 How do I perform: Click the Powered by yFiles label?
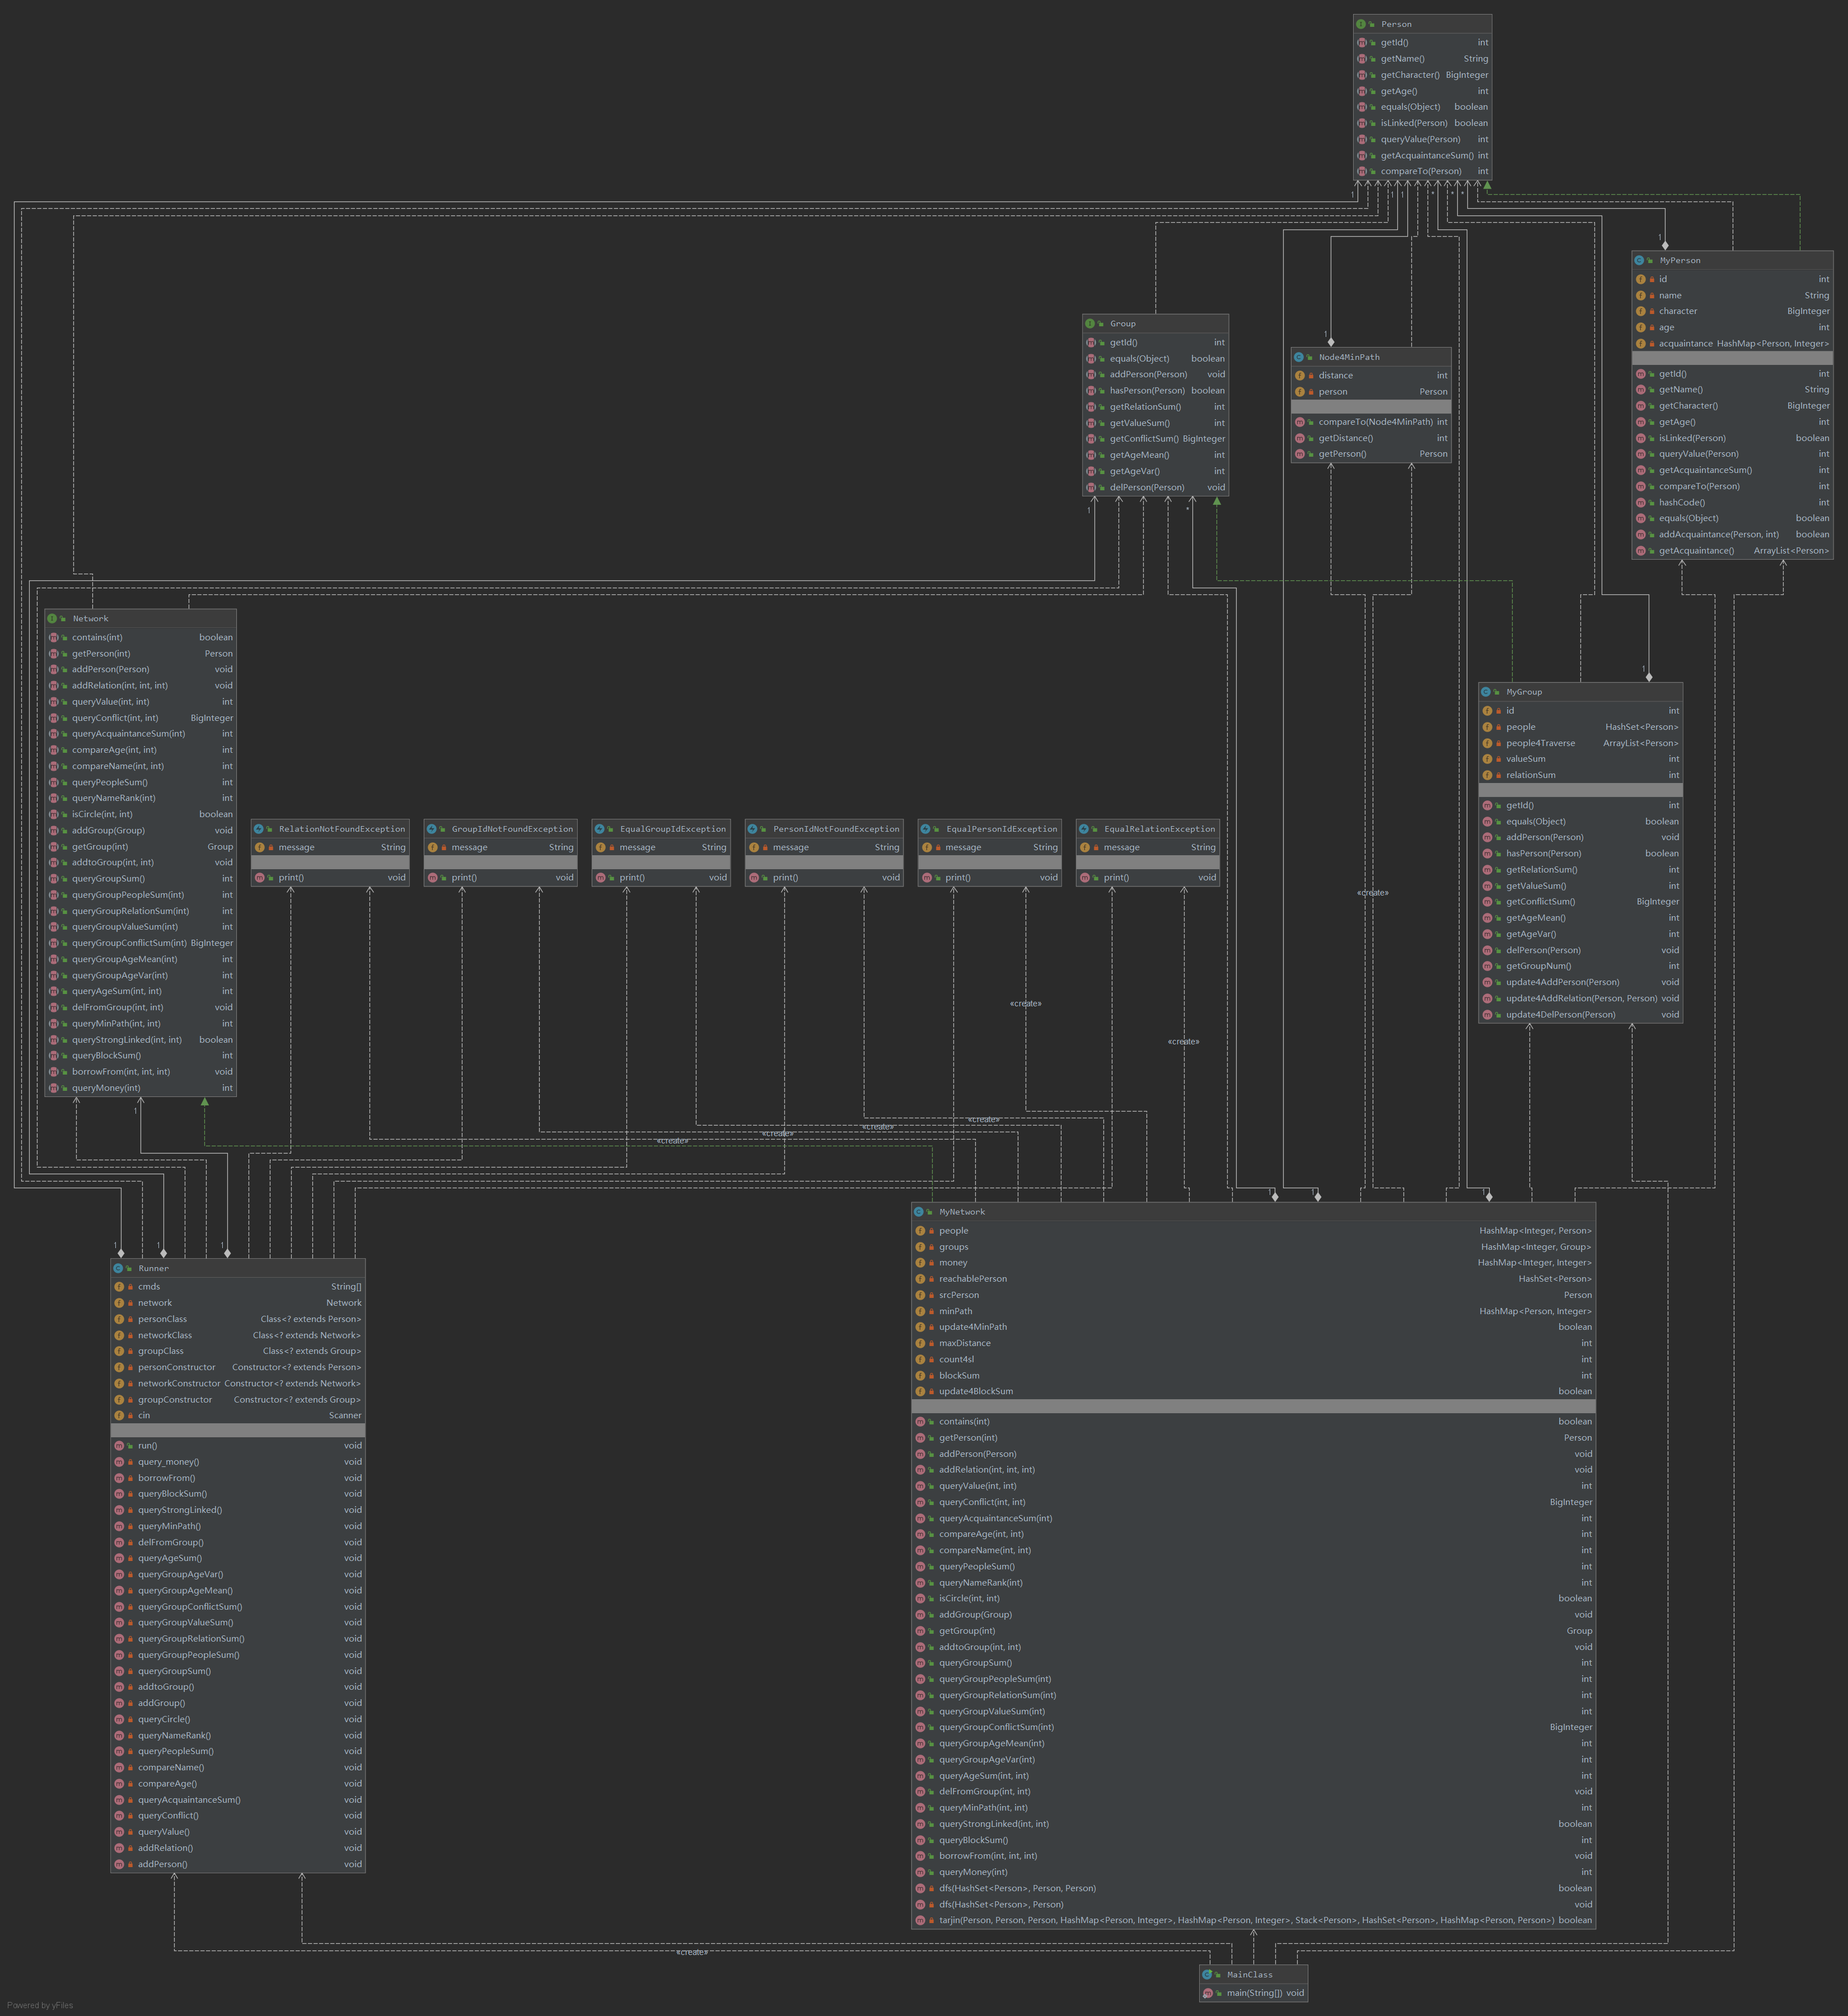pyautogui.click(x=40, y=2005)
